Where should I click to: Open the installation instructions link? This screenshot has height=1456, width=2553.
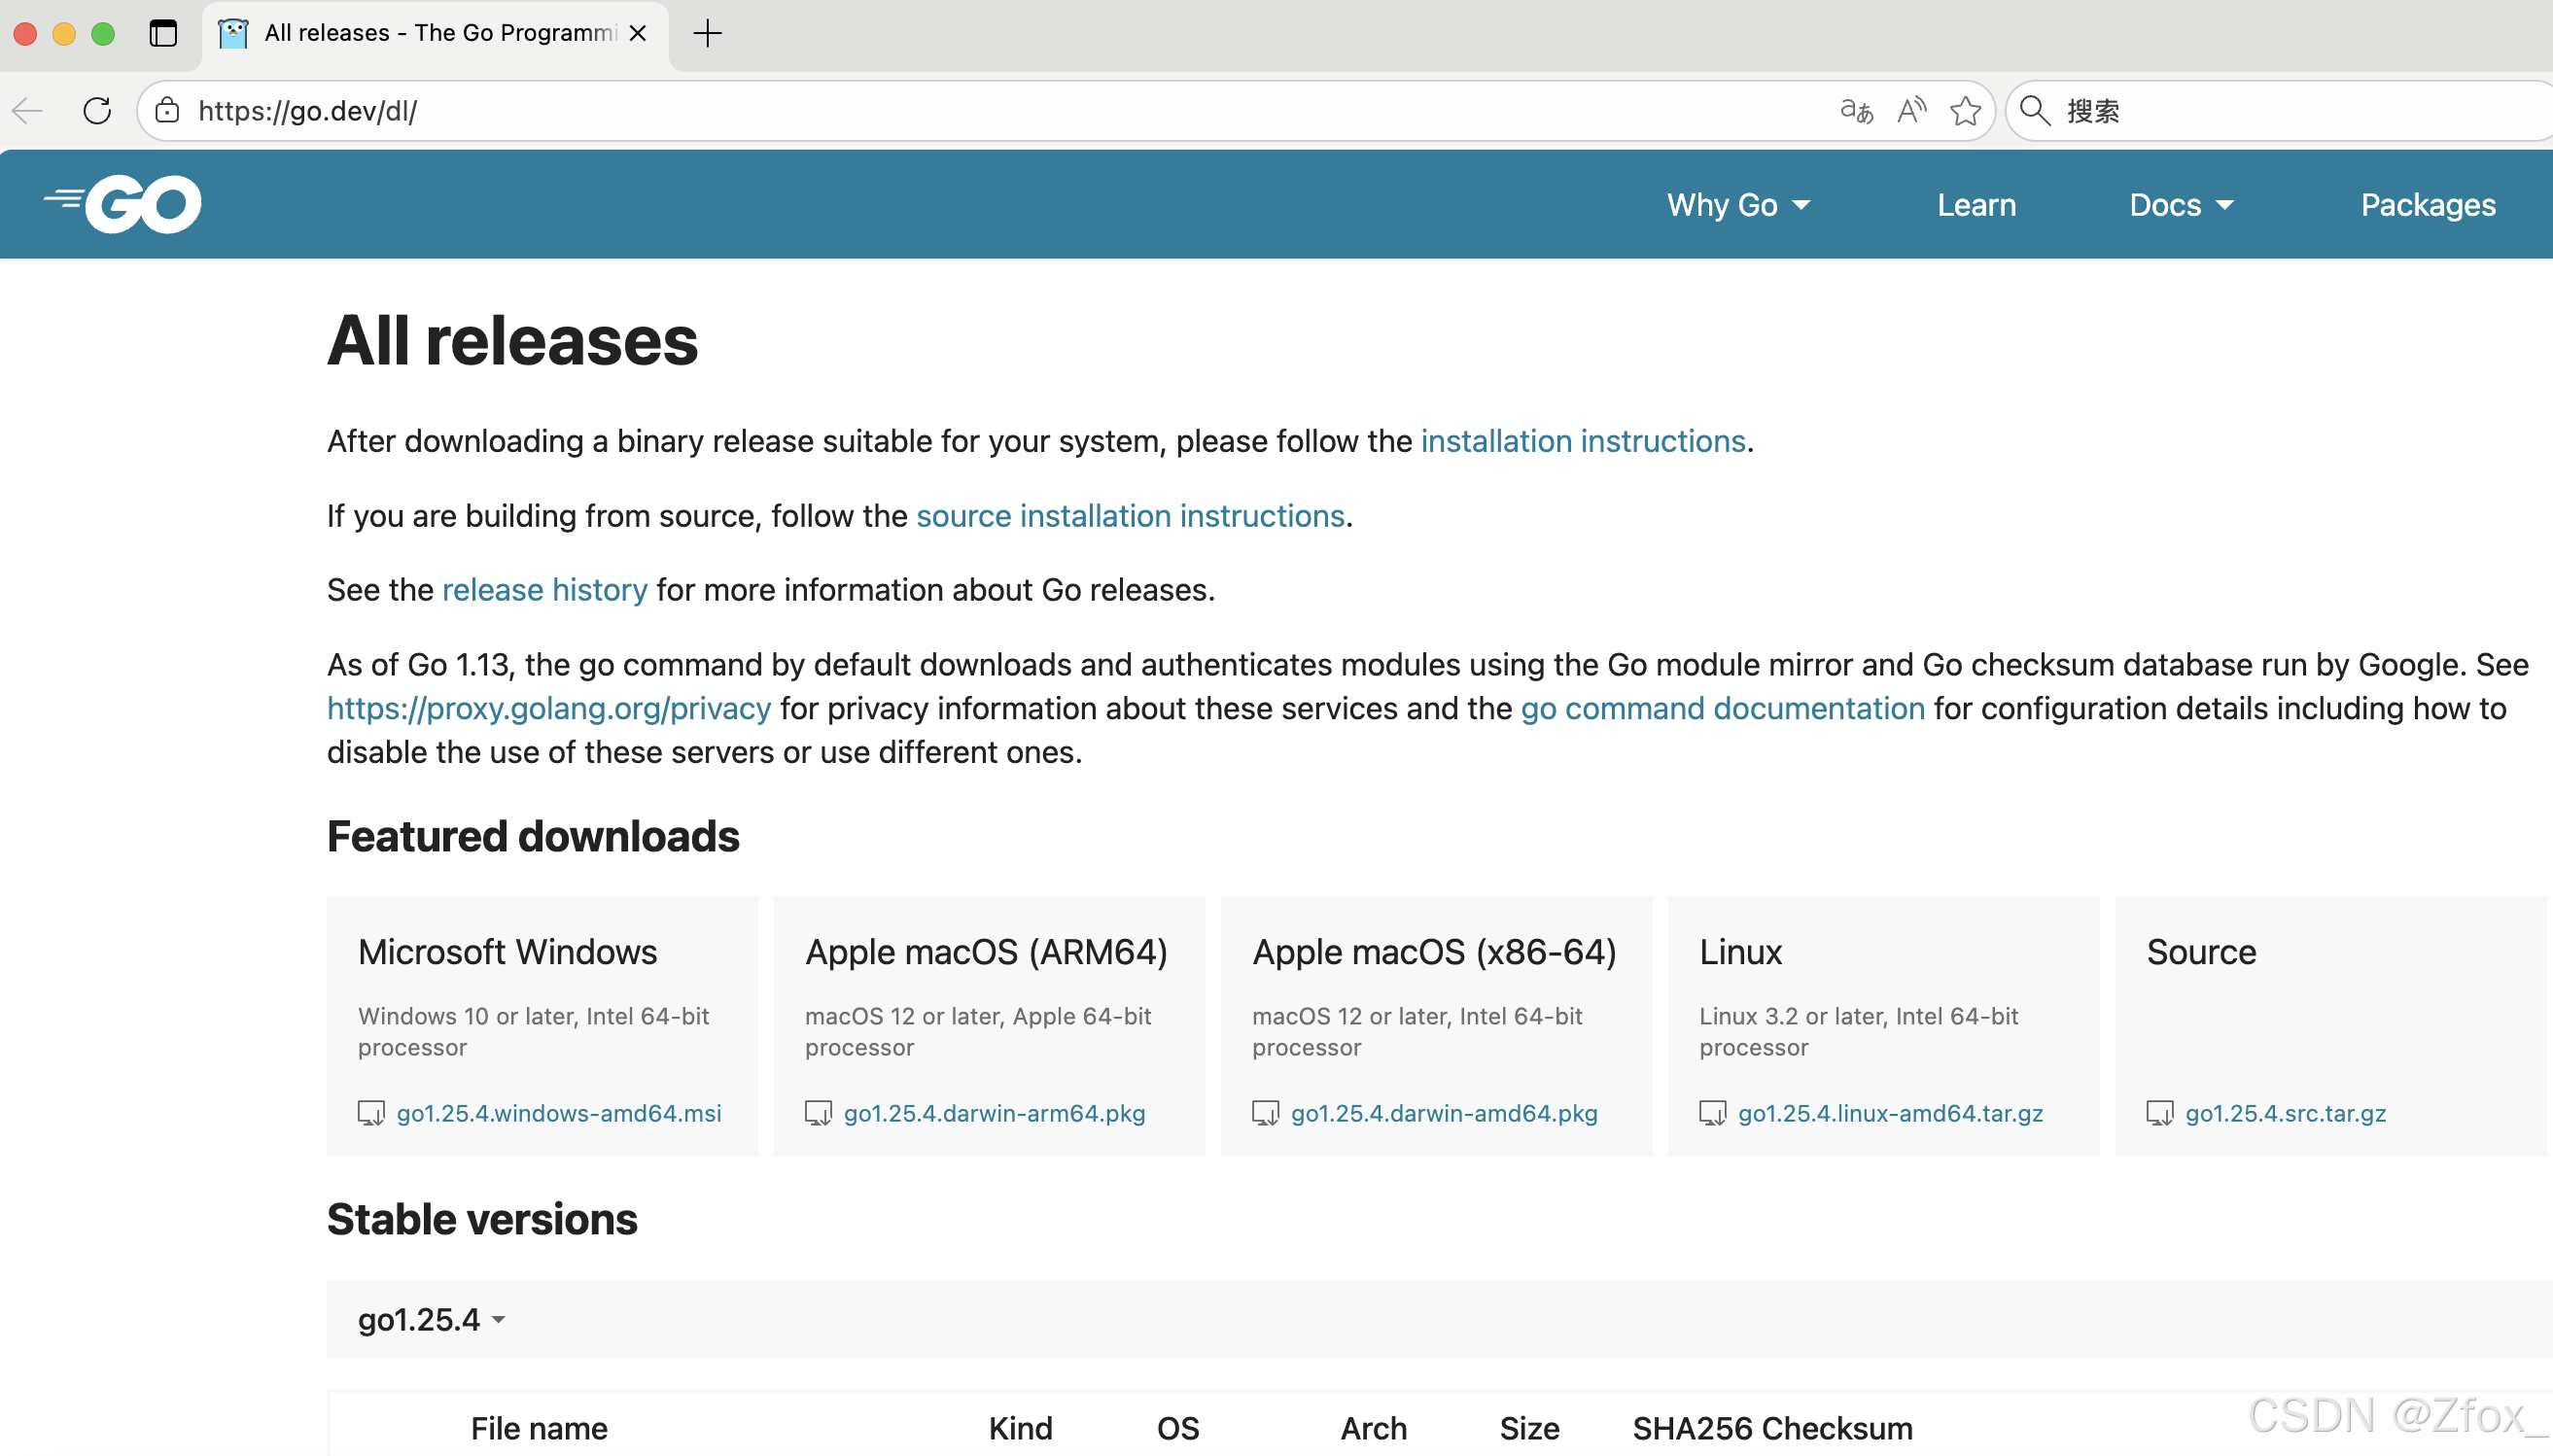tap(1582, 441)
